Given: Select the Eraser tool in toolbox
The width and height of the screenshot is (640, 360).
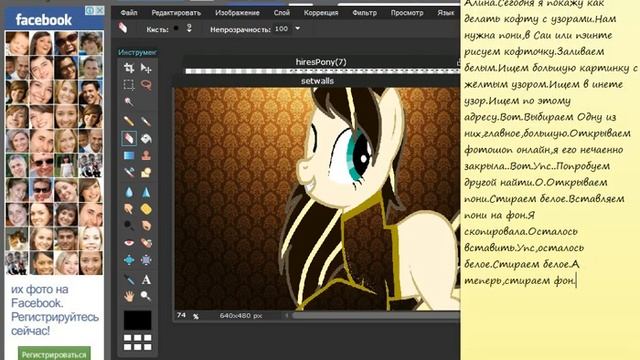Looking at the screenshot, I should (129, 138).
